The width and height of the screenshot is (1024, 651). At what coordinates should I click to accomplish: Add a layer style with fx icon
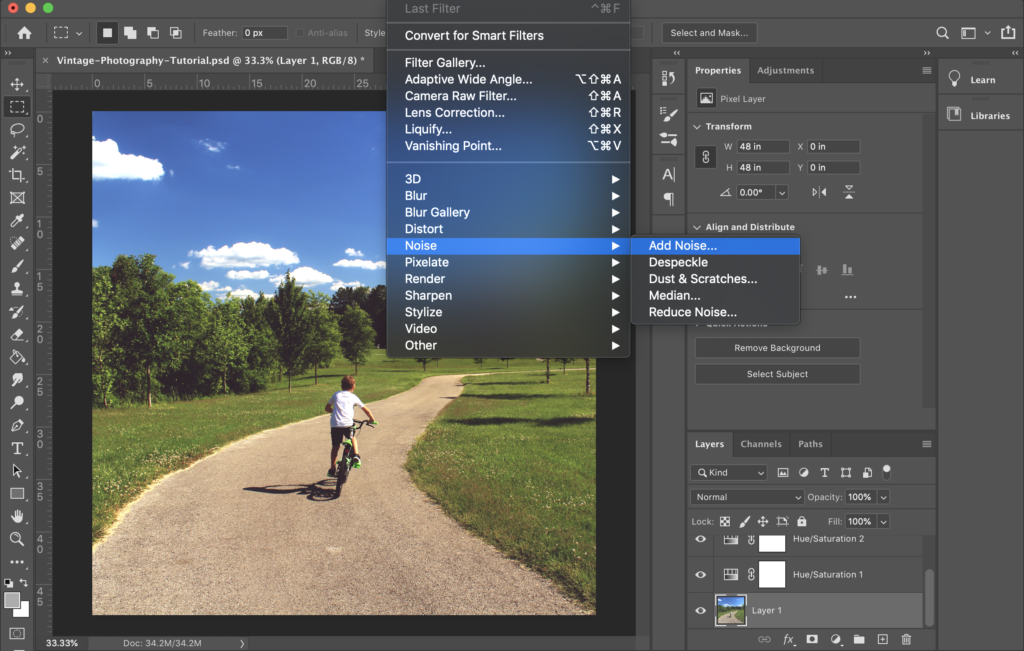coord(788,639)
